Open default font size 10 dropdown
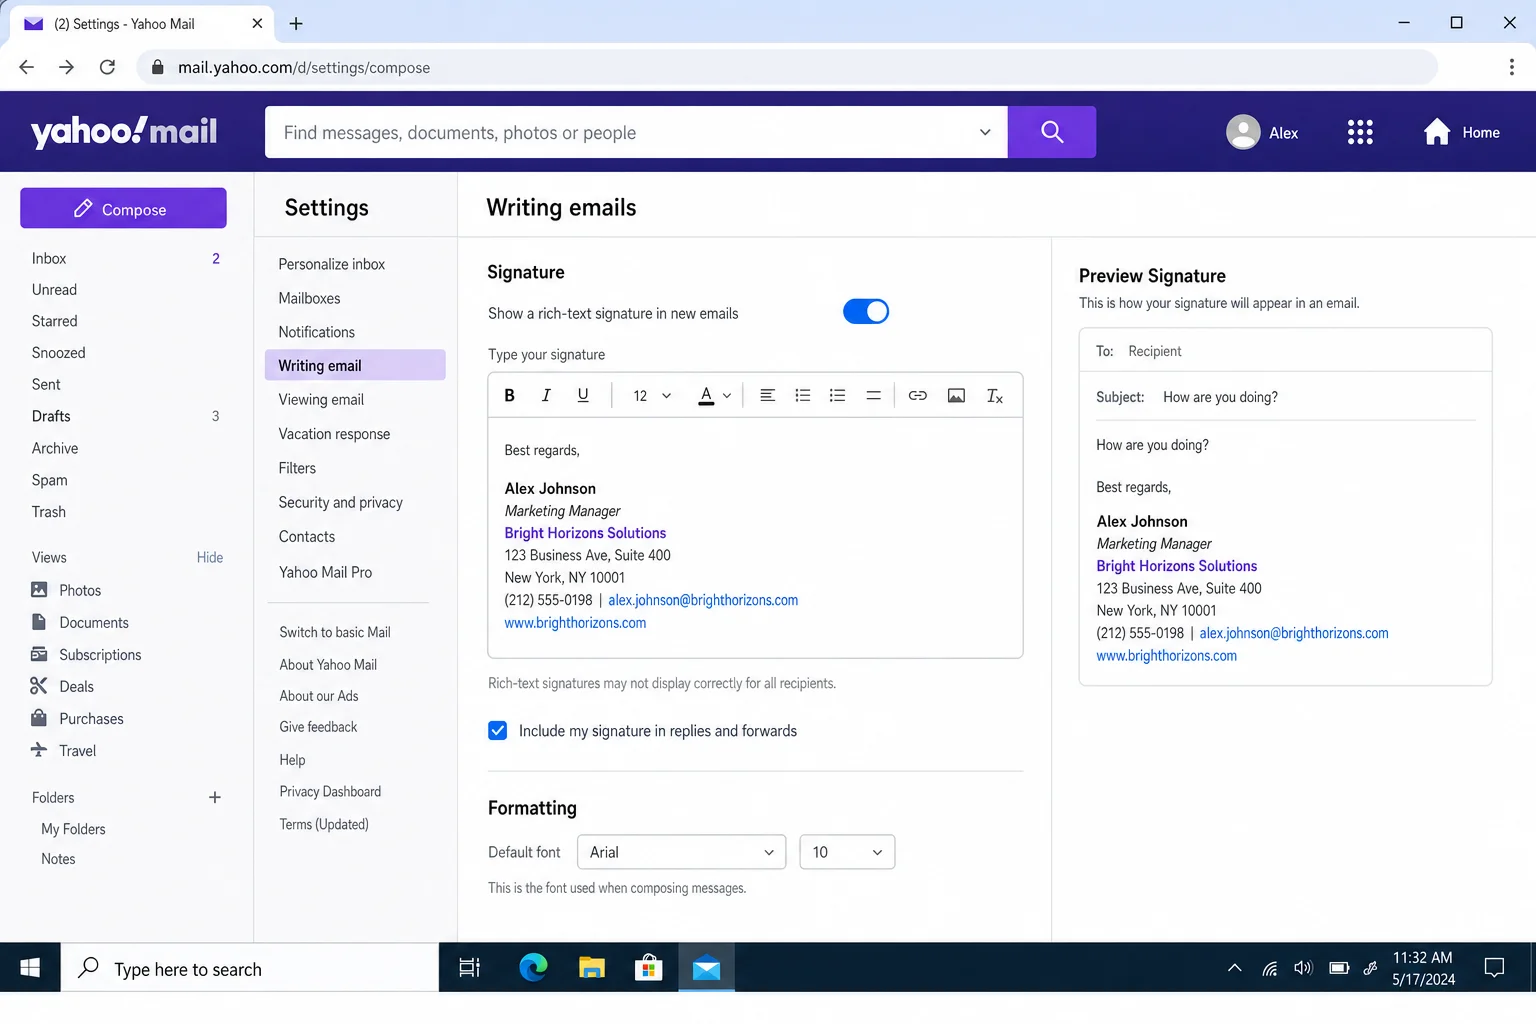The image size is (1536, 1024). click(847, 852)
